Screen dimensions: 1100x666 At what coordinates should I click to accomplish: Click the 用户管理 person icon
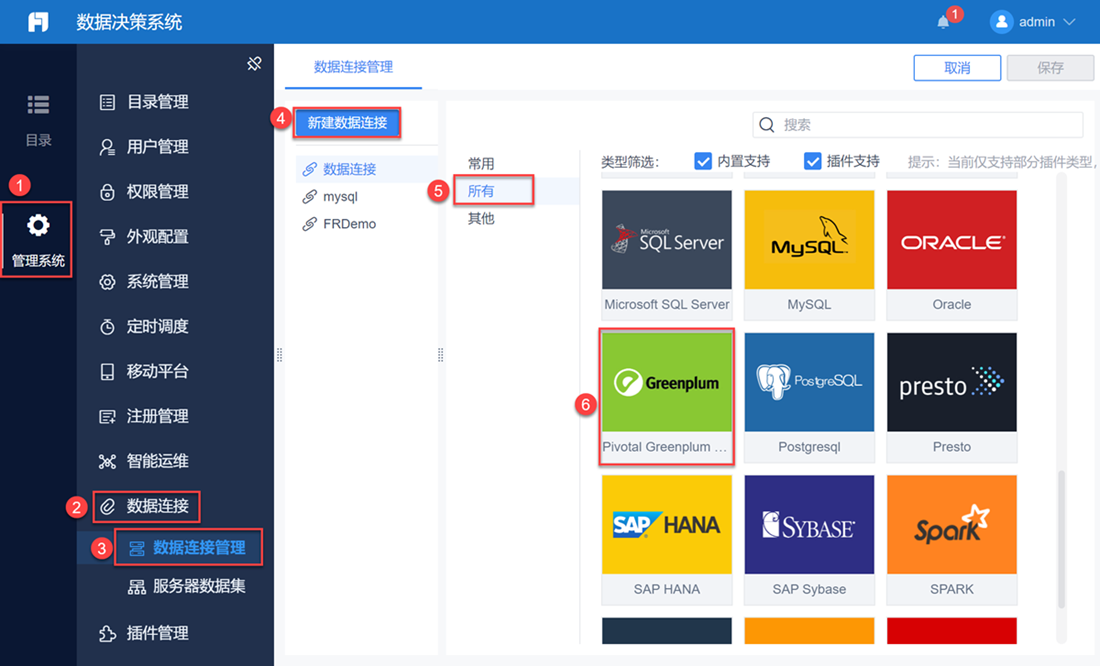(107, 147)
